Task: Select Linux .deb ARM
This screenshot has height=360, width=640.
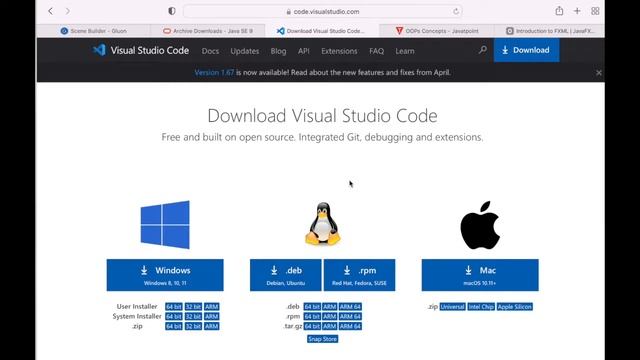Action: [x=330, y=307]
